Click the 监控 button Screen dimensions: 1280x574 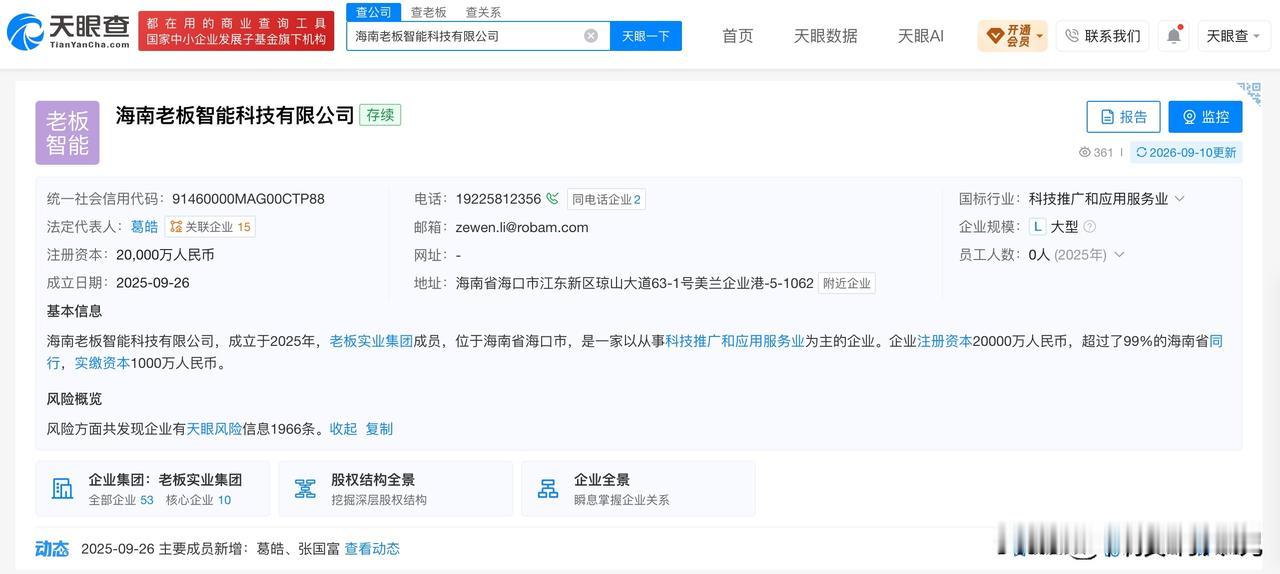pyautogui.click(x=1205, y=117)
